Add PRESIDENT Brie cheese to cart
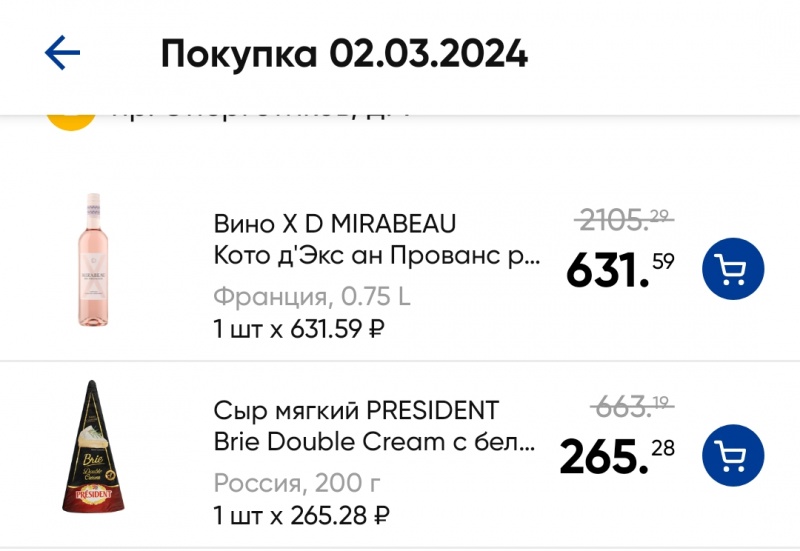The width and height of the screenshot is (800, 551). pyautogui.click(x=733, y=456)
